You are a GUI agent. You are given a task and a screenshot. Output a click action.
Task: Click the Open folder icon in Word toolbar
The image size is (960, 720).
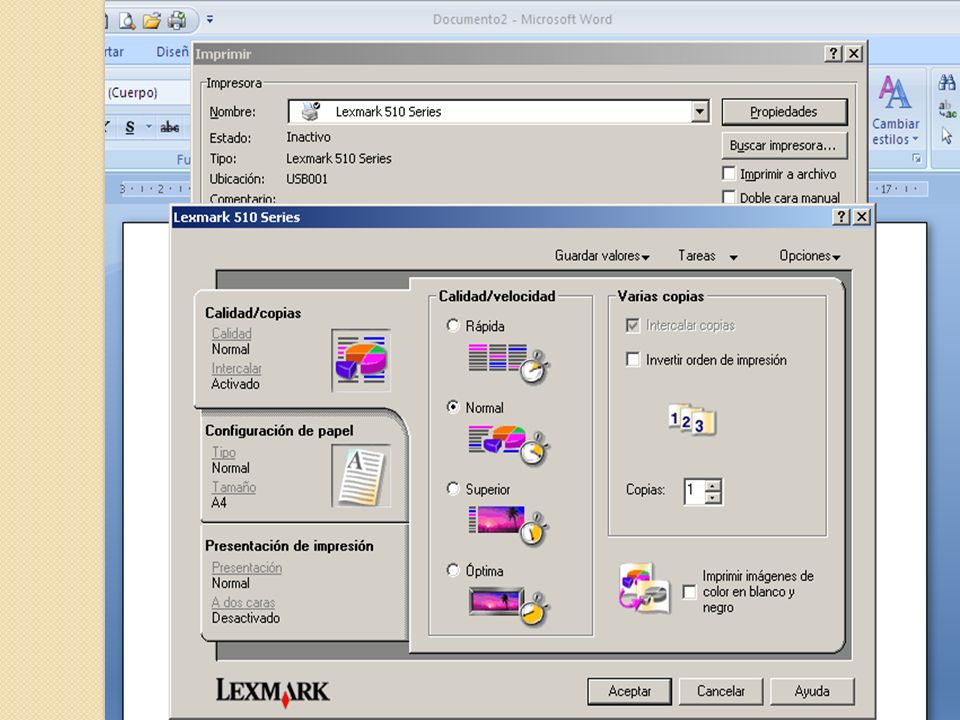tap(151, 21)
